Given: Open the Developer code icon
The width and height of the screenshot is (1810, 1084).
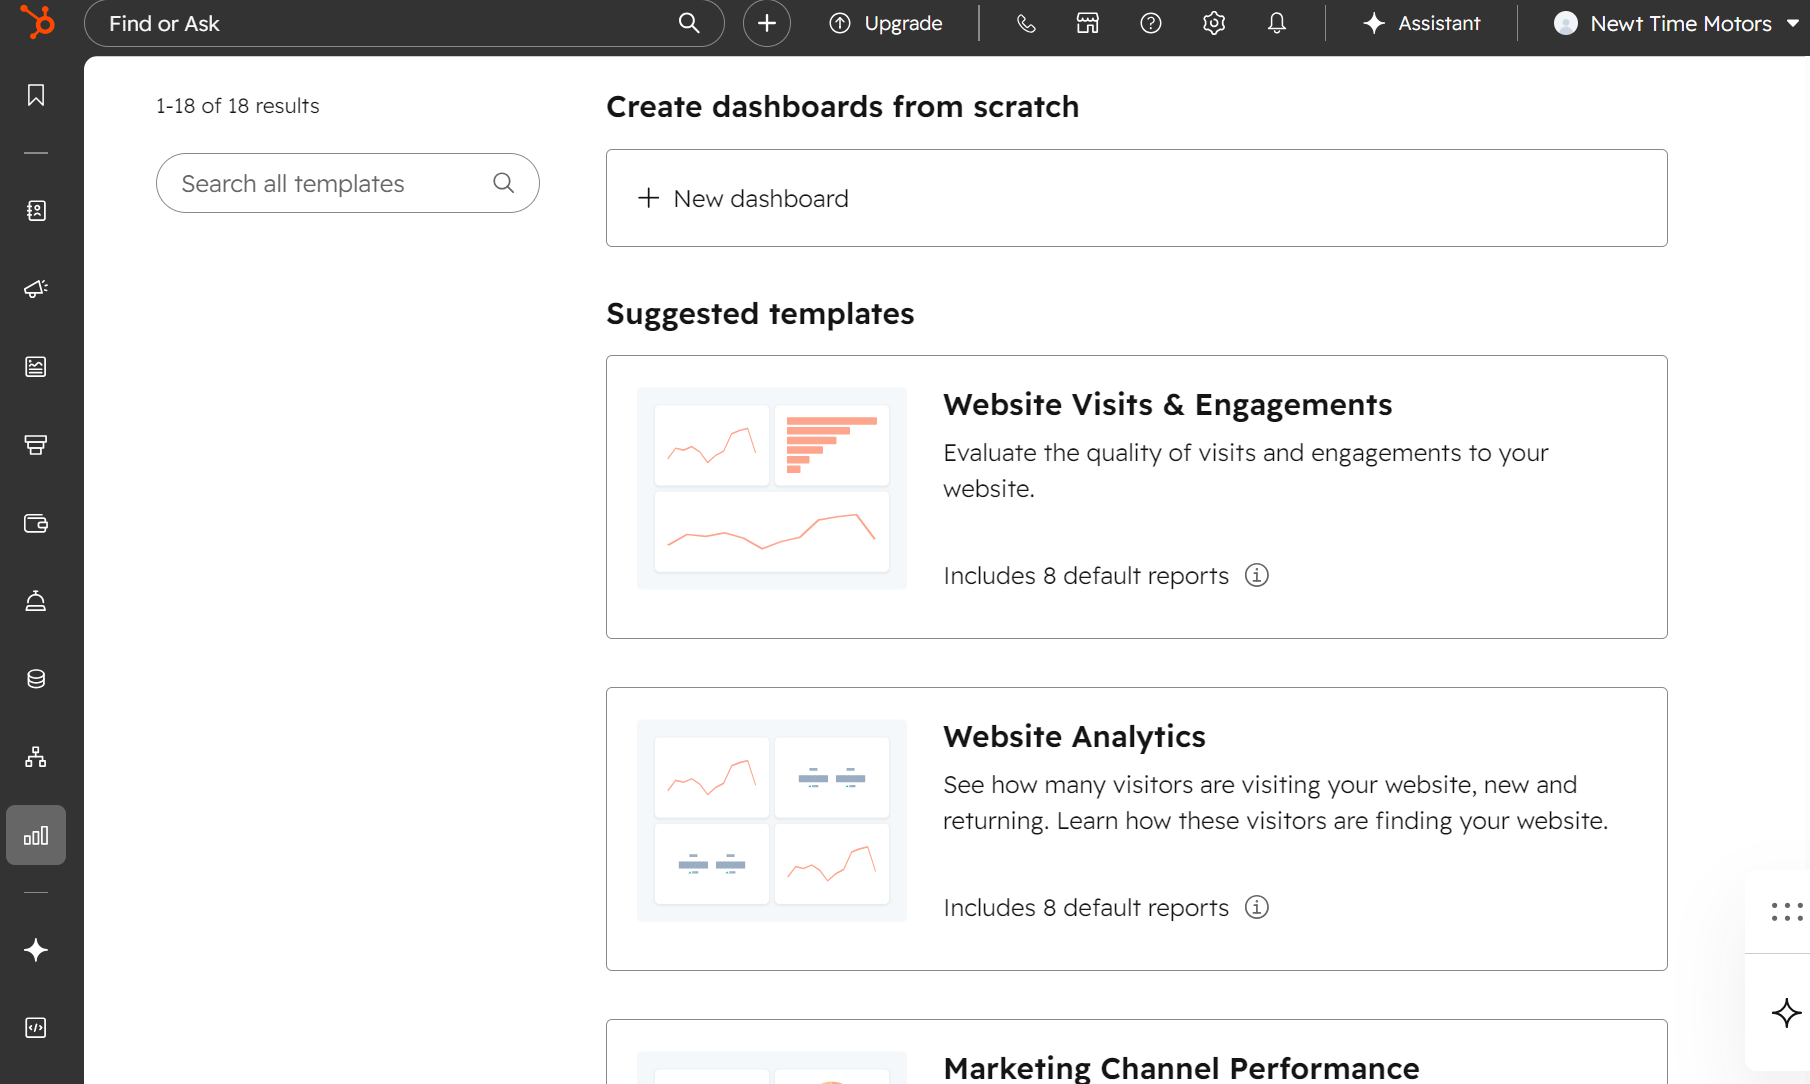Looking at the screenshot, I should [x=36, y=1027].
